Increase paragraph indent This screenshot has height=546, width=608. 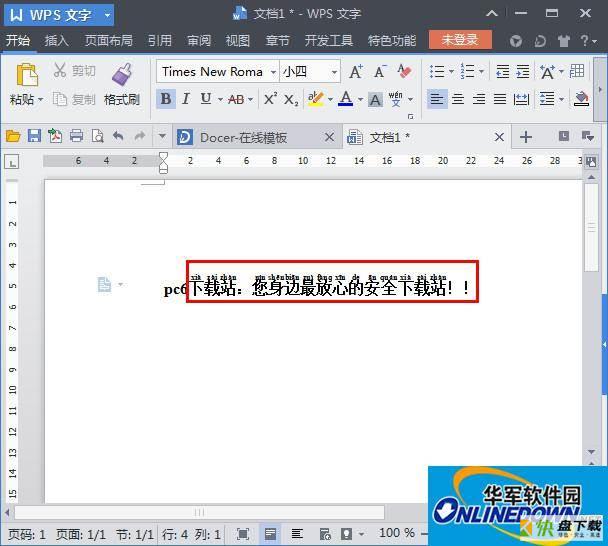pos(523,72)
